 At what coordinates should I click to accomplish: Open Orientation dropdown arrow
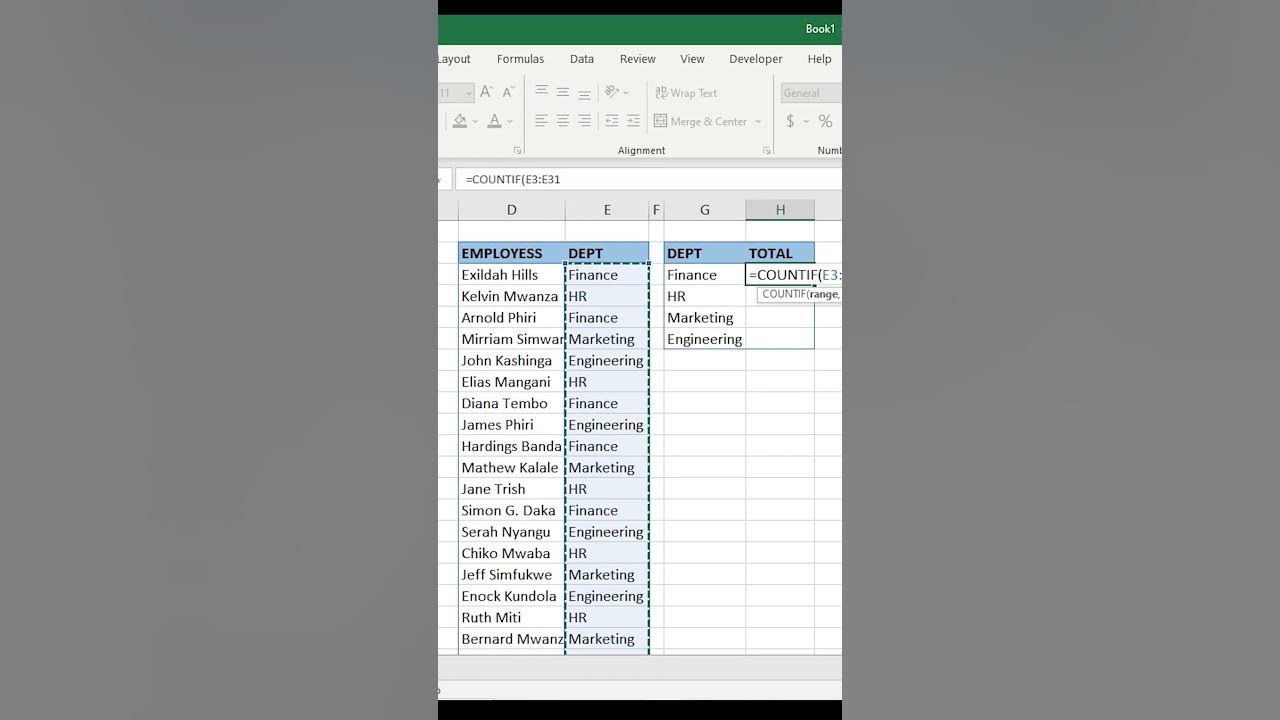point(626,93)
